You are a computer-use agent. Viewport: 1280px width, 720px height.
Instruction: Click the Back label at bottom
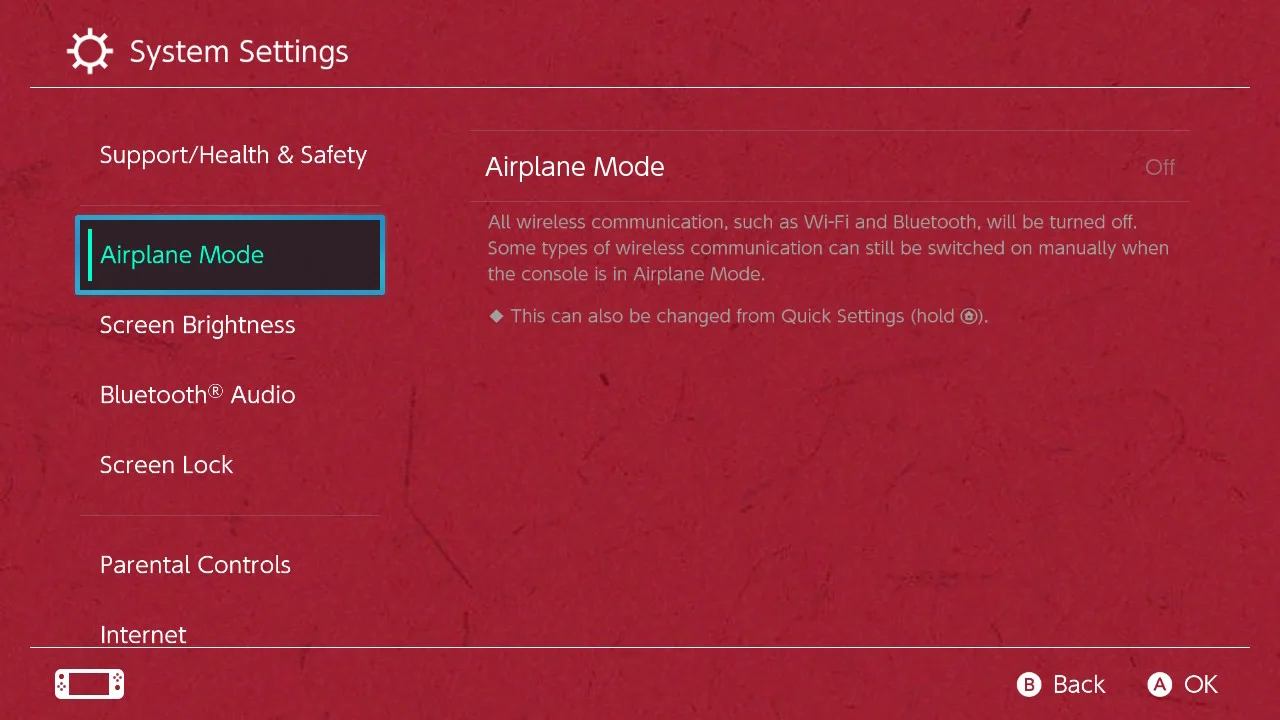click(x=1079, y=684)
